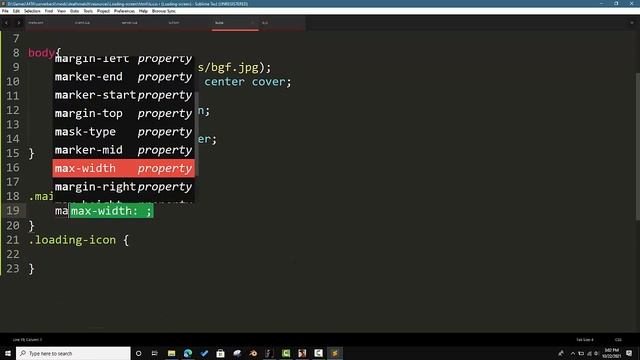The image size is (640, 360).
Task: Open pen workspace tray icon
Action: point(561,353)
